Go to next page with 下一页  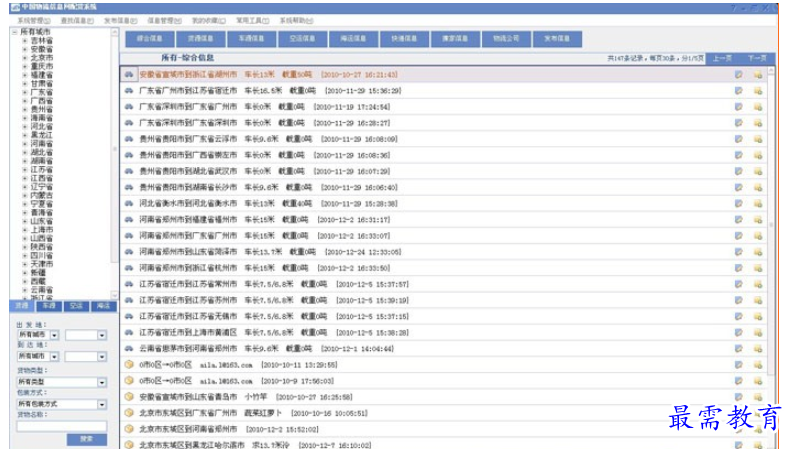(x=757, y=58)
